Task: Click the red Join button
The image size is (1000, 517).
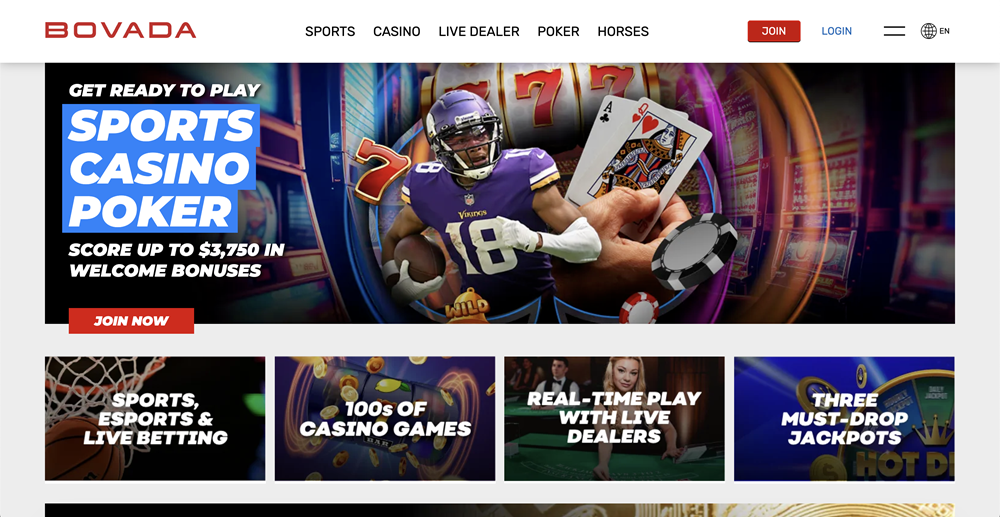Action: 774,31
